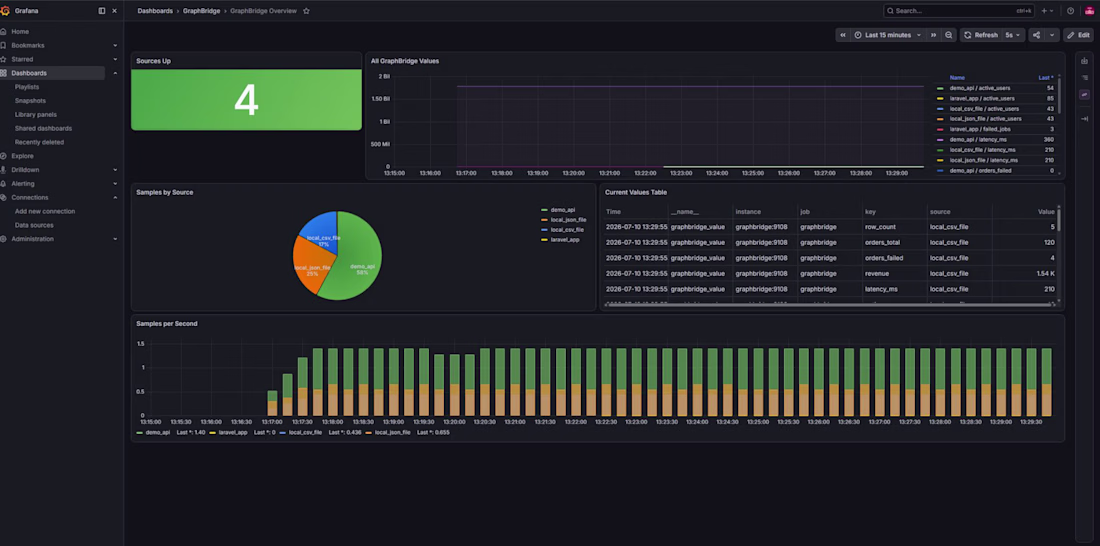Click the collapse arrow icon in right toolbar
Viewport: 1100px width, 546px height.
coord(1085,119)
